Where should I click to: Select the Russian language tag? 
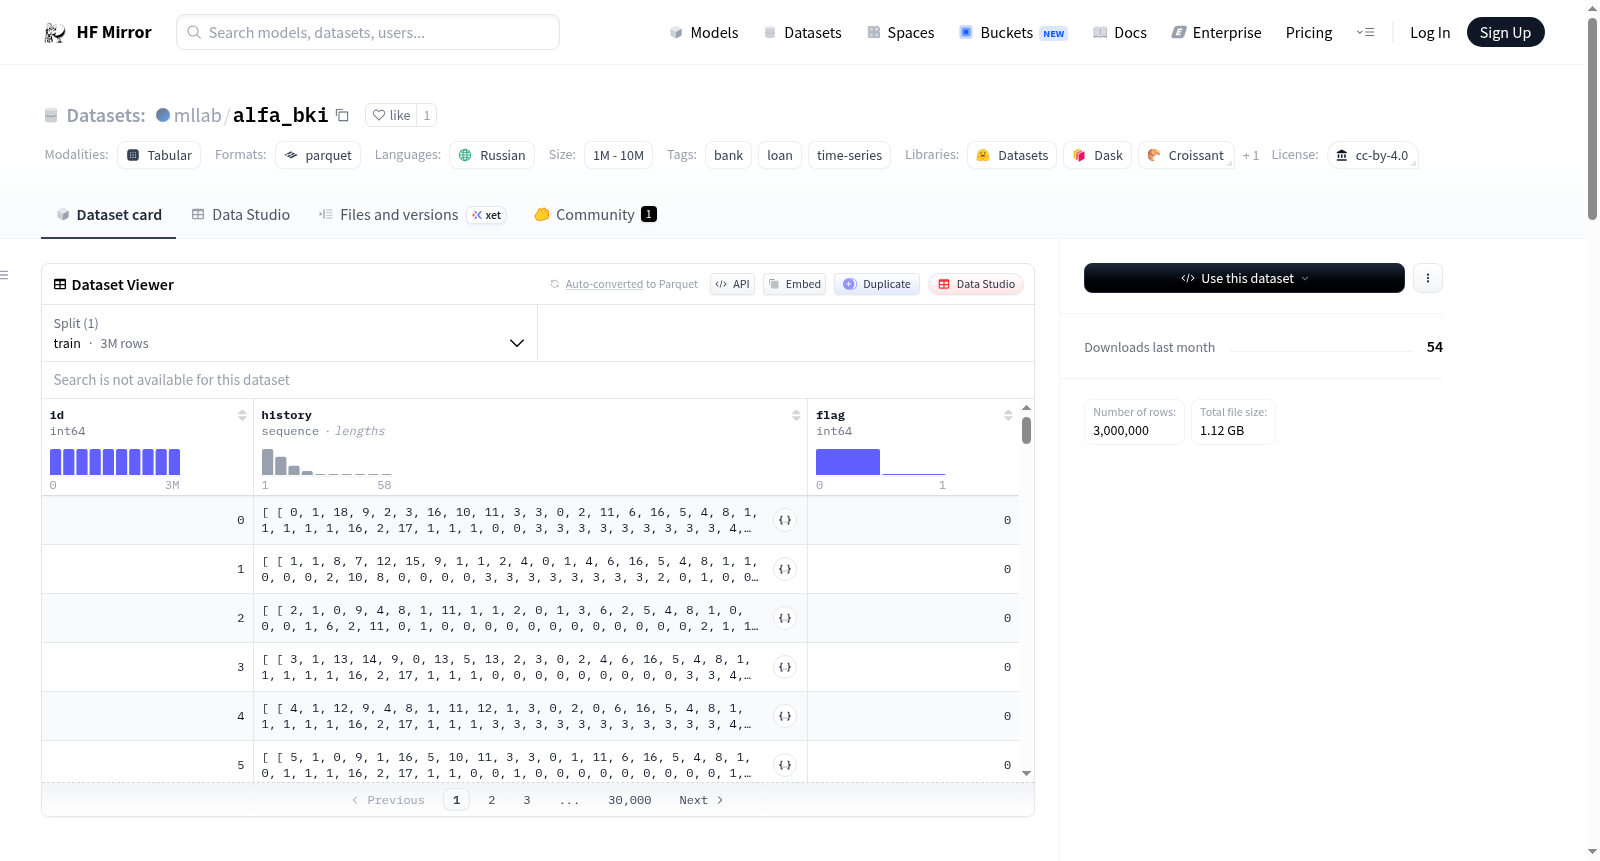pos(492,155)
